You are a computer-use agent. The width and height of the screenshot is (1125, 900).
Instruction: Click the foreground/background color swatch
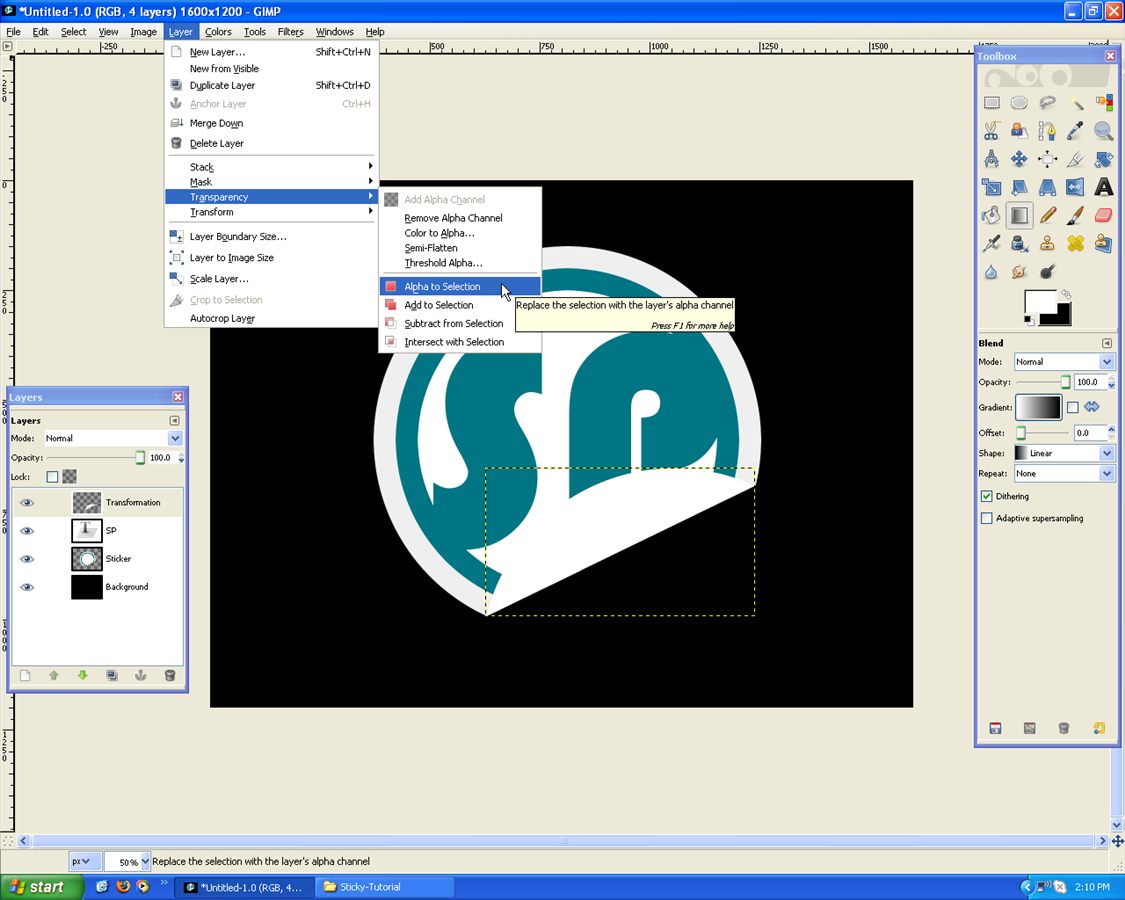(1048, 308)
